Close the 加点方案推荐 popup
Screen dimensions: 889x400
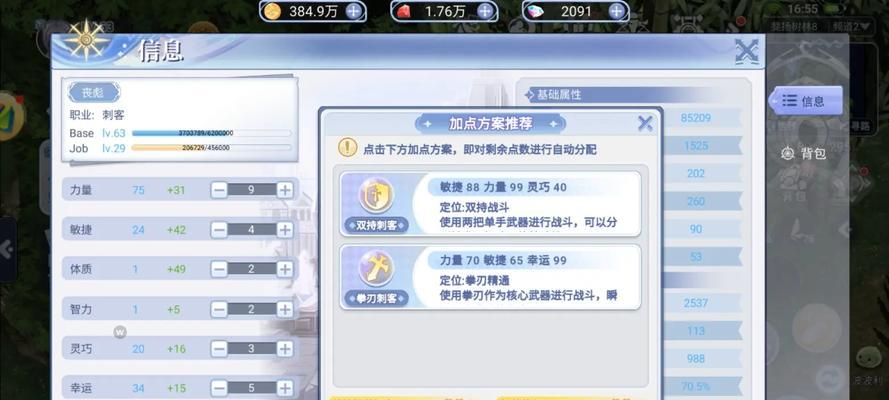coord(645,123)
